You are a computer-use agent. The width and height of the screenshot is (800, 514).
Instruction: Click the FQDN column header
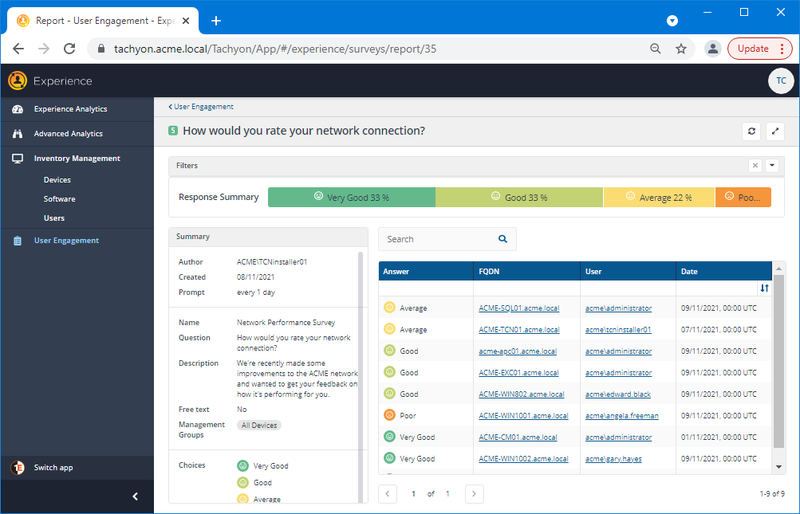[527, 272]
